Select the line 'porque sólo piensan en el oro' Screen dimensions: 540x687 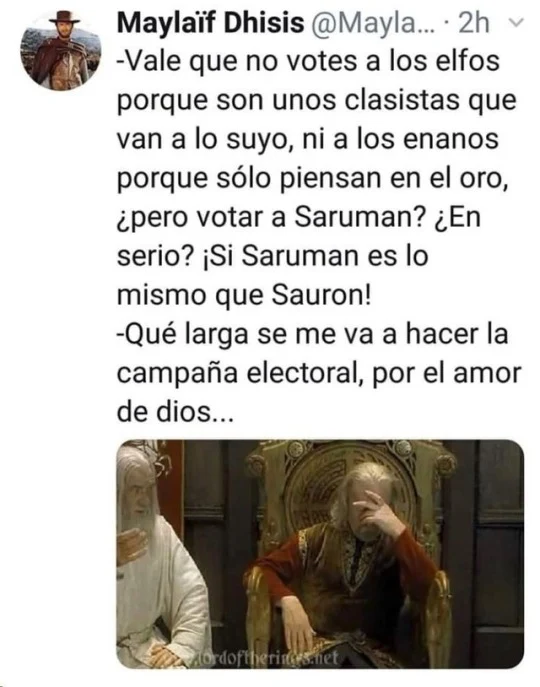coord(313,178)
